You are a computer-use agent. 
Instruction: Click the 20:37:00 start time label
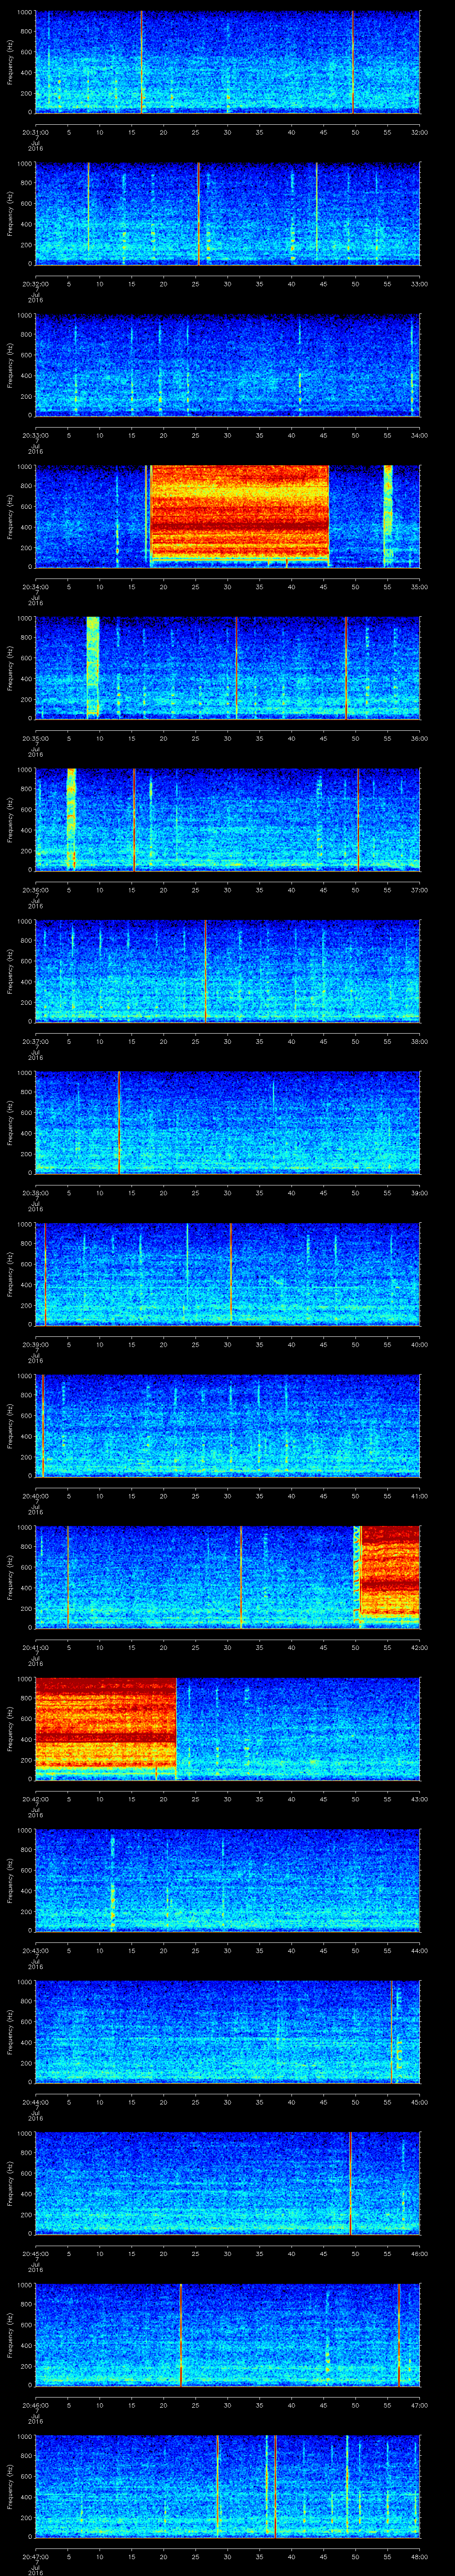[35, 1041]
